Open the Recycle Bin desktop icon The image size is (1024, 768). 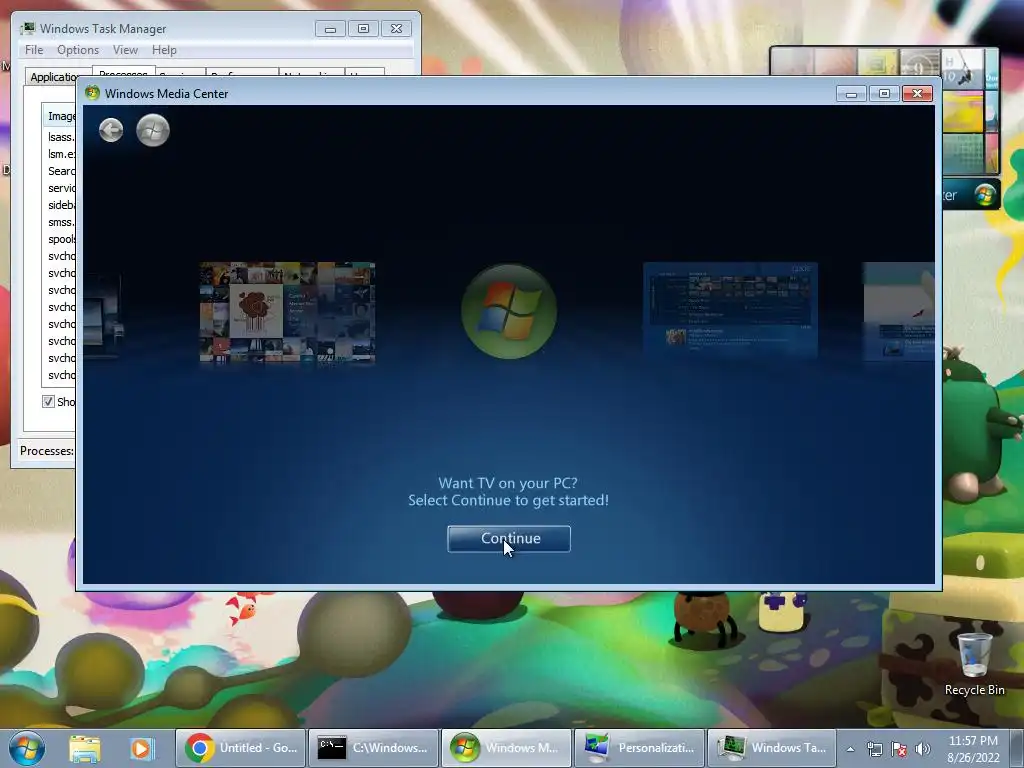[x=974, y=664]
